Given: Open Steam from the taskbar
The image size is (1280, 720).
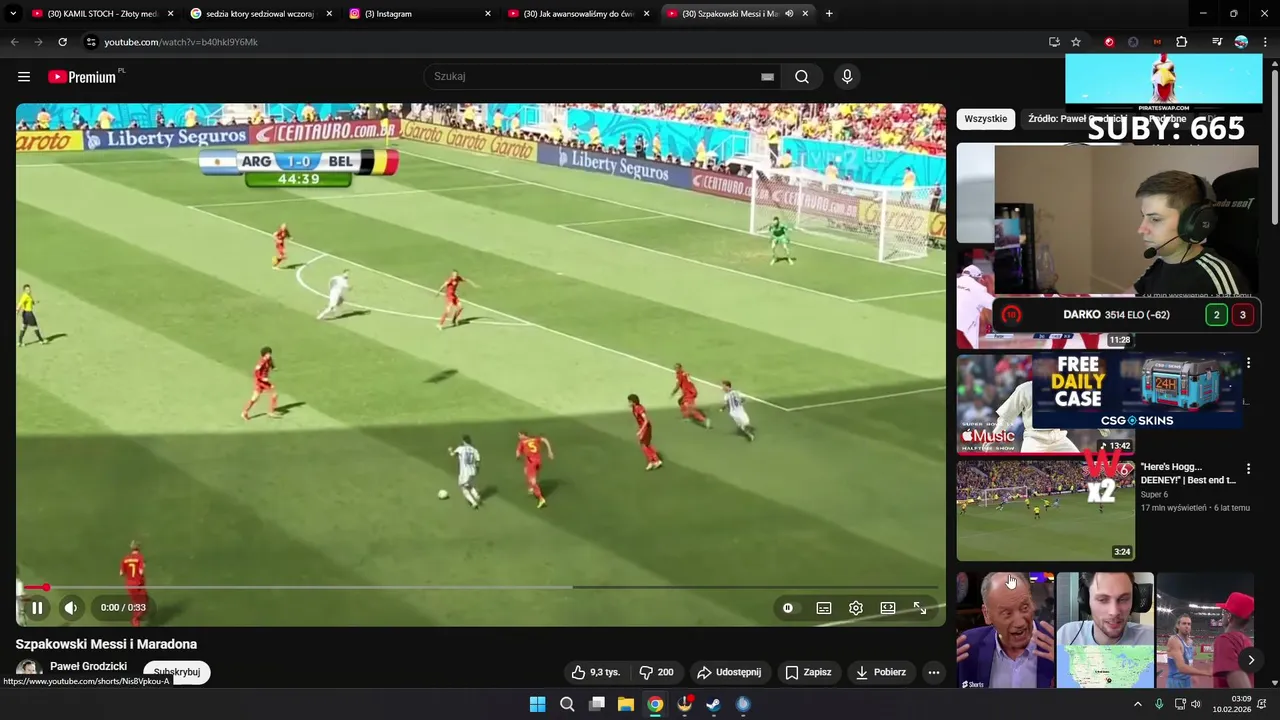Looking at the screenshot, I should point(713,704).
